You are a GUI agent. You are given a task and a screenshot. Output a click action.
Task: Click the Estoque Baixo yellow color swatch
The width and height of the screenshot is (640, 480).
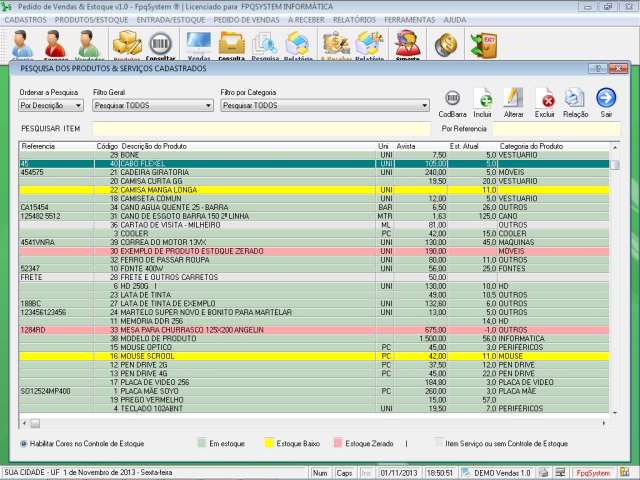269,443
